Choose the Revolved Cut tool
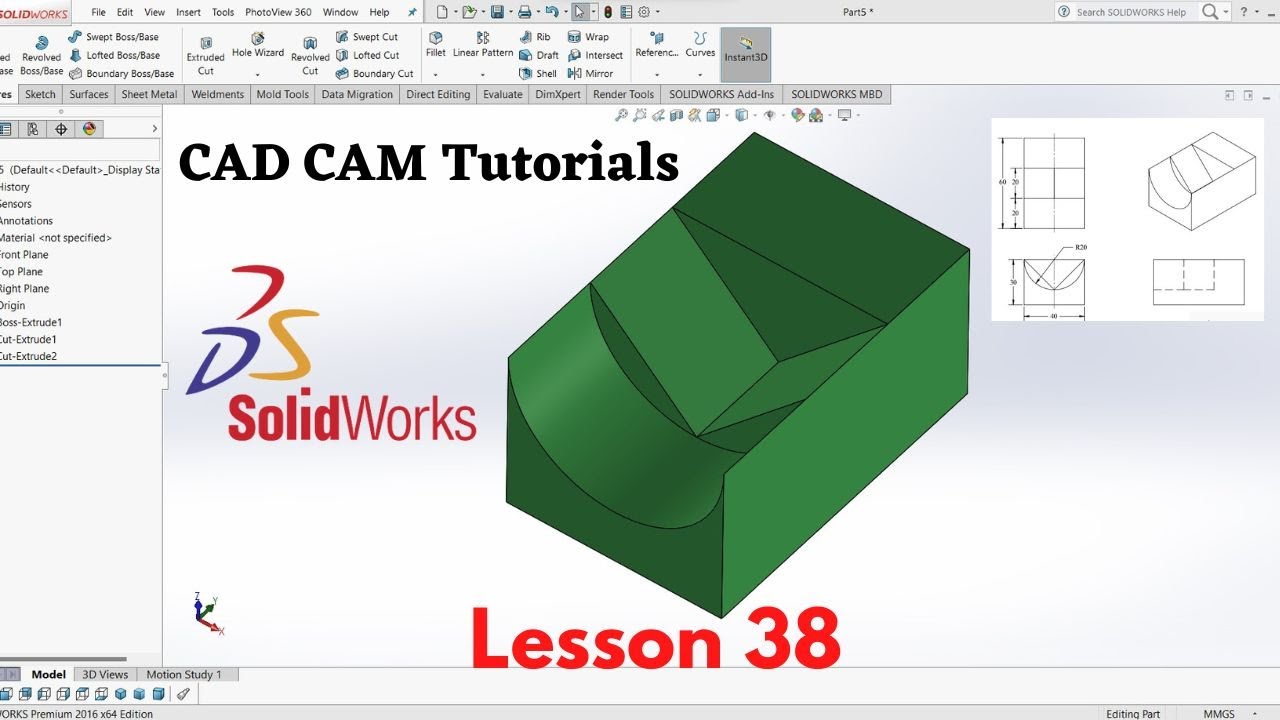 (310, 56)
